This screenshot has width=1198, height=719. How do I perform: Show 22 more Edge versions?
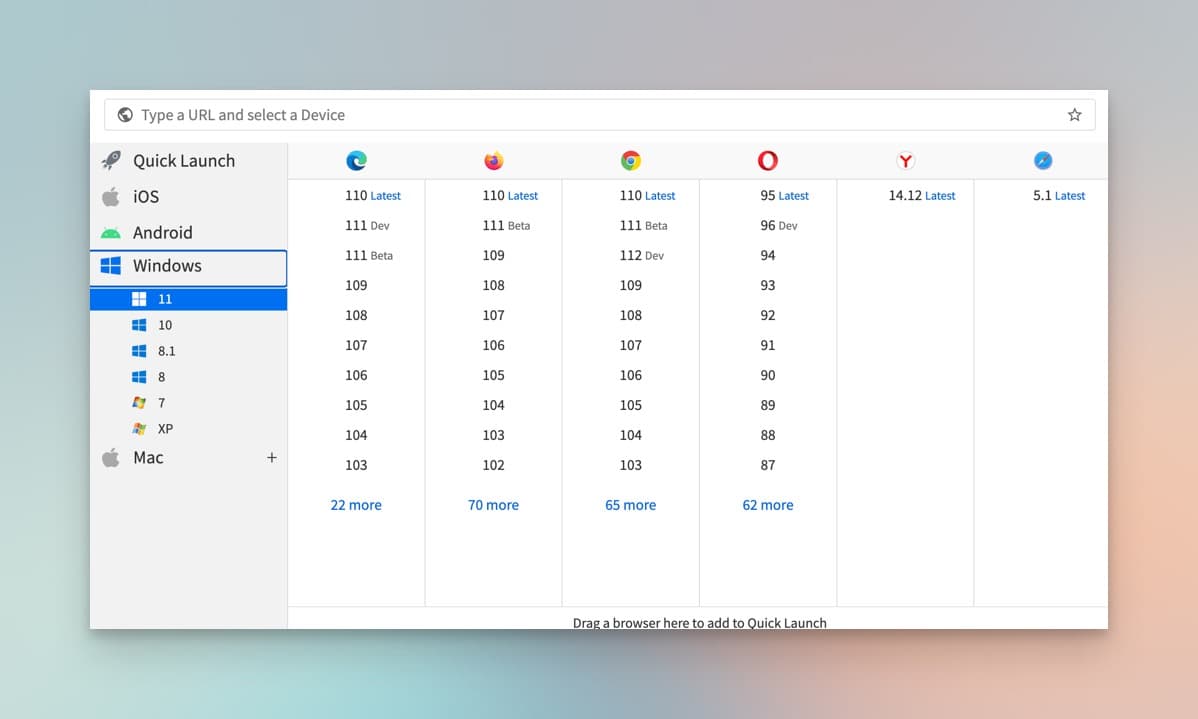pyautogui.click(x=356, y=505)
